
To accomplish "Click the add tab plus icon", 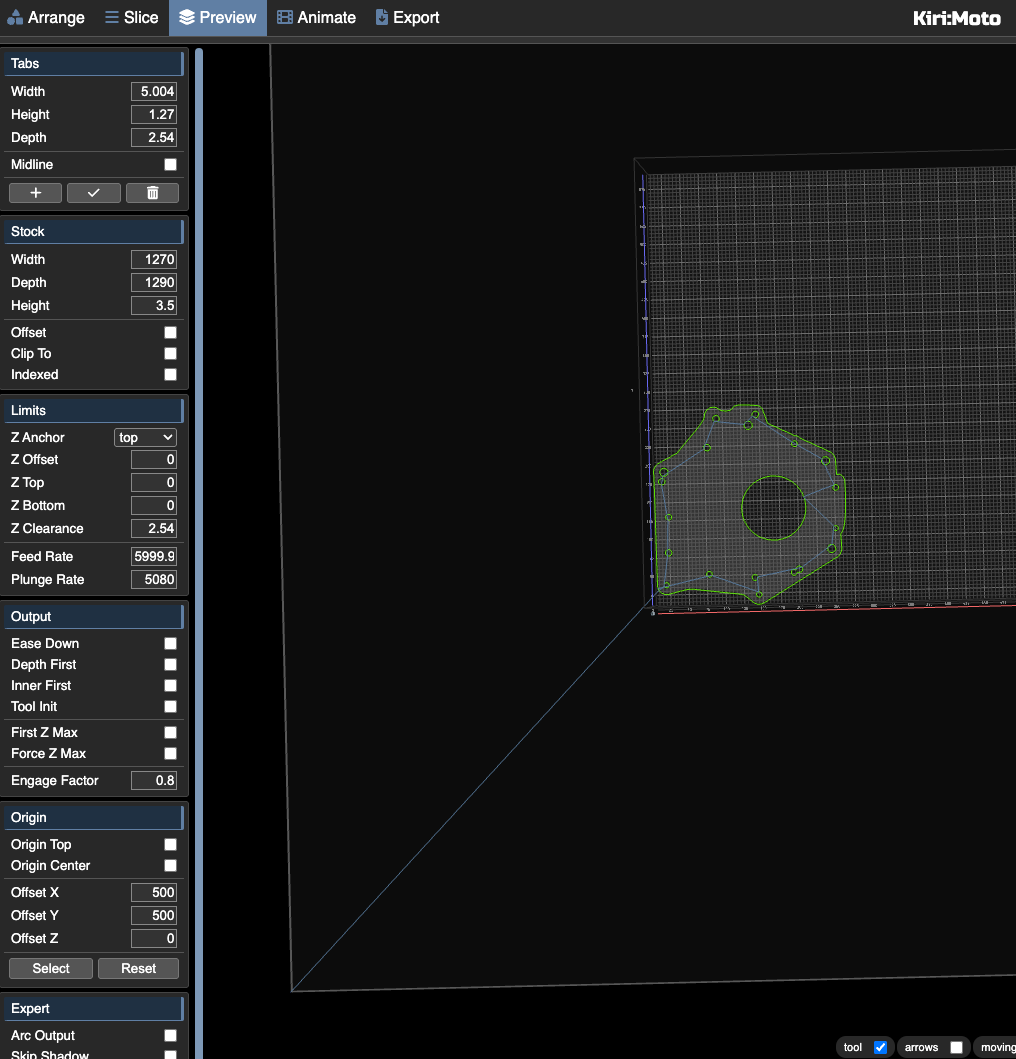I will point(35,193).
